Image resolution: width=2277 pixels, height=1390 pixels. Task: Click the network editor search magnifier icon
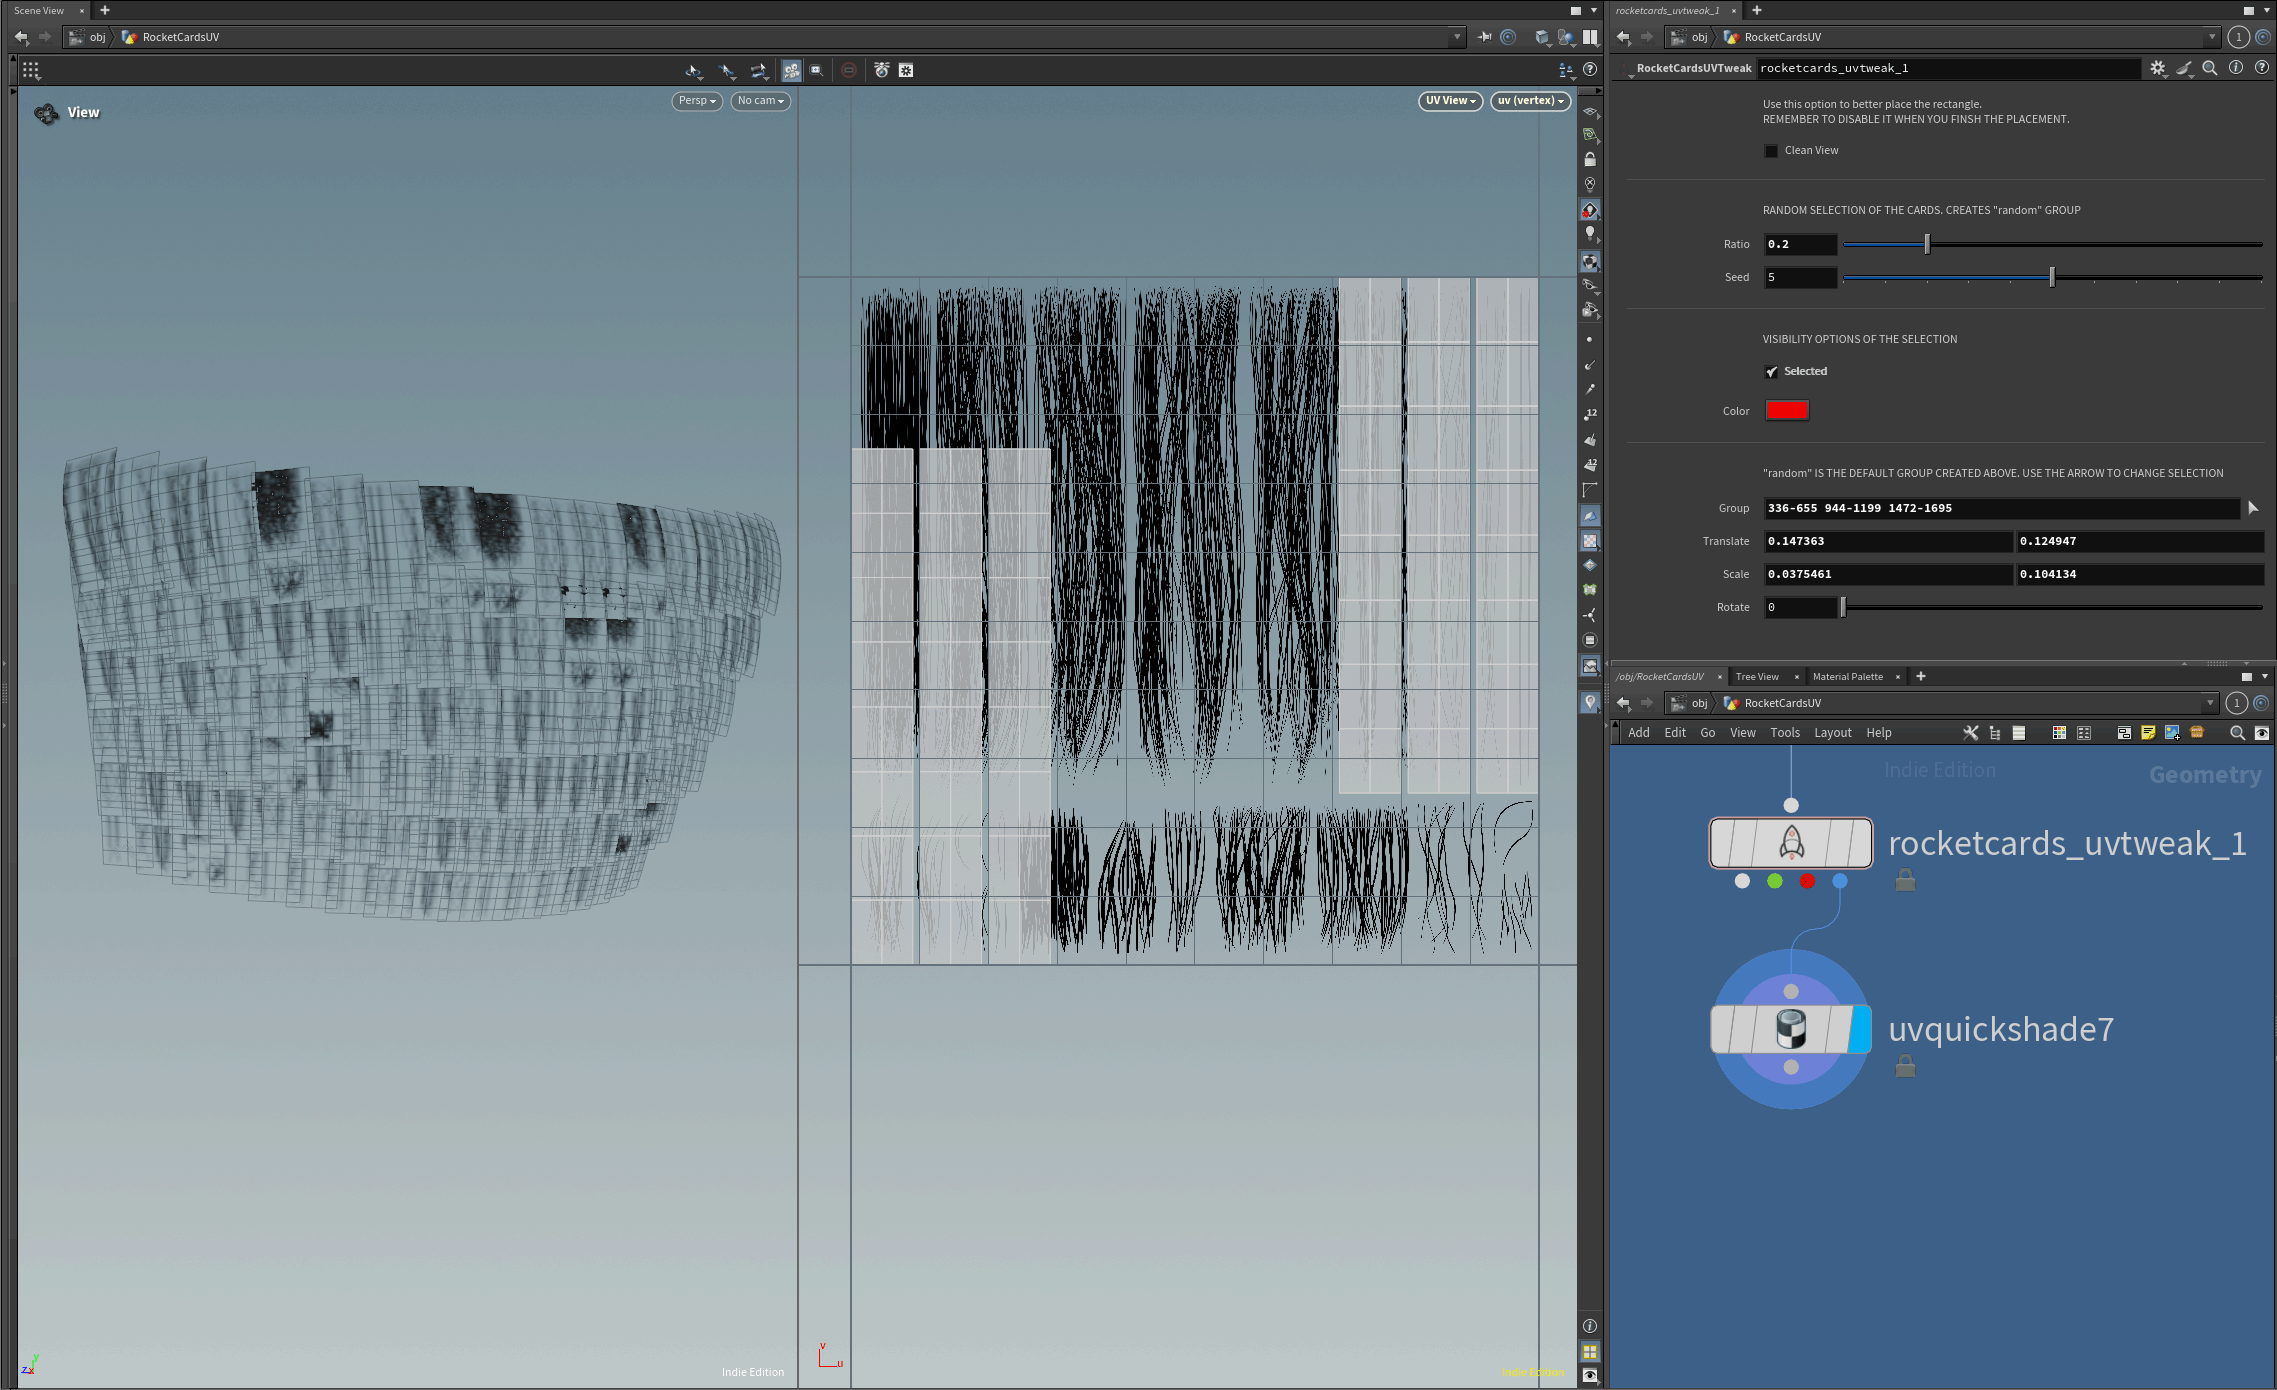2238,733
